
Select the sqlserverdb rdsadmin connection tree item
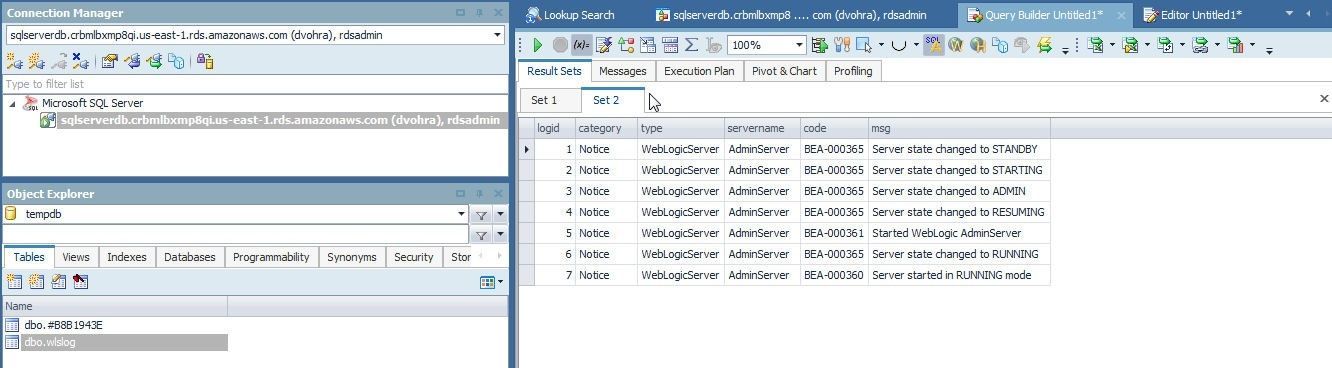point(279,120)
